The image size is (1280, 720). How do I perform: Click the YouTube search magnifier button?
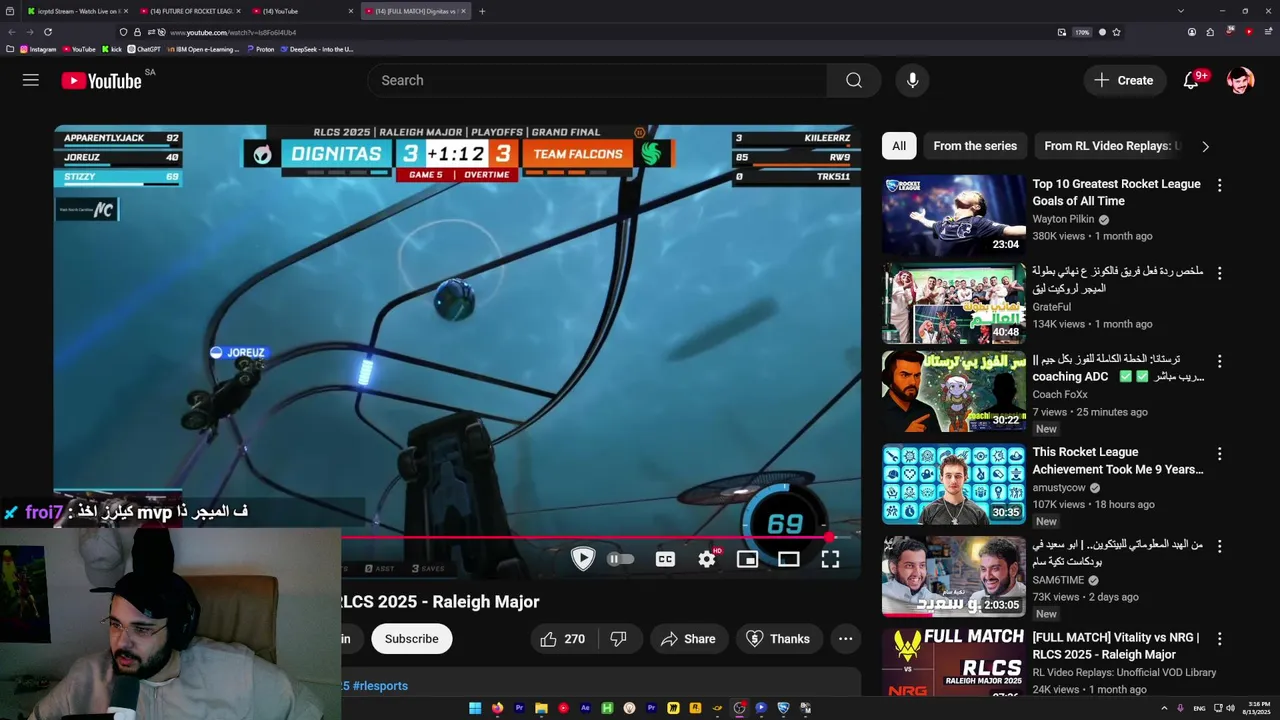(853, 80)
